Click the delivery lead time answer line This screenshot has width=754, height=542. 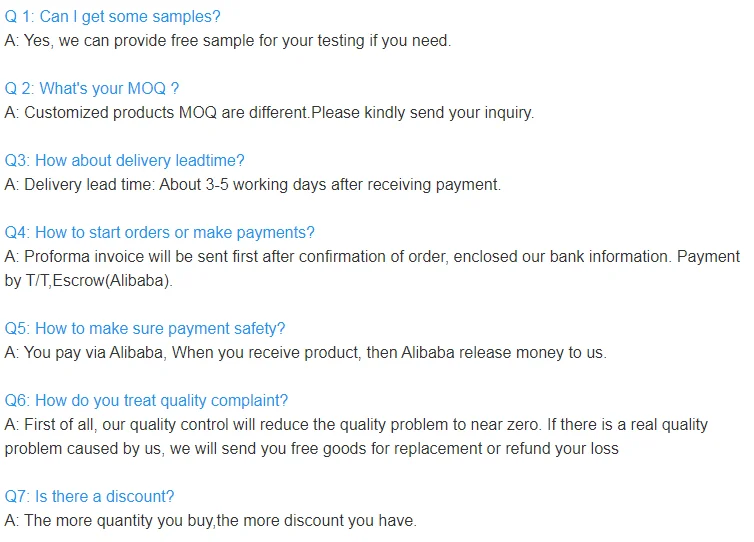252,185
